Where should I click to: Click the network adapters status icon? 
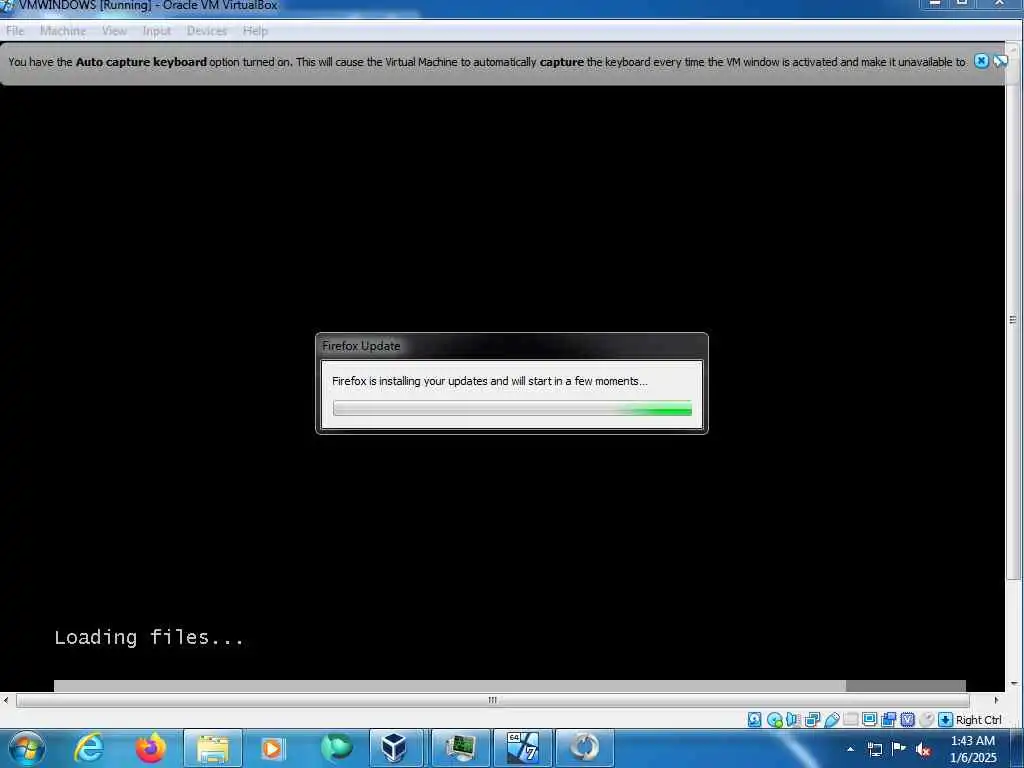point(812,720)
